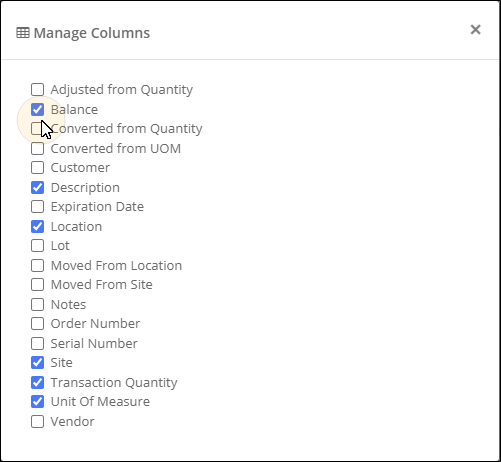Tick the Lot column checkbox

pos(37,246)
